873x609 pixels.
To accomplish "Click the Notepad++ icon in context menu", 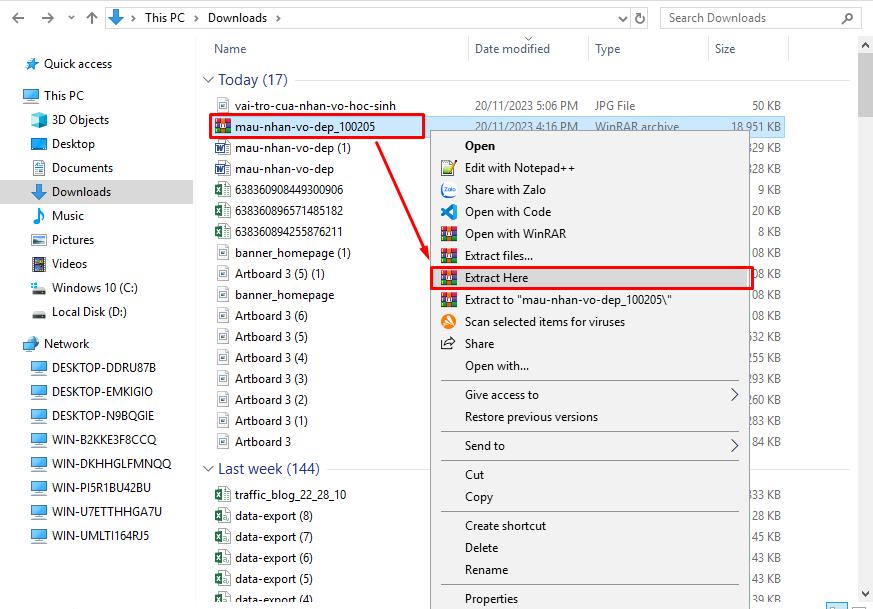I will [449, 168].
